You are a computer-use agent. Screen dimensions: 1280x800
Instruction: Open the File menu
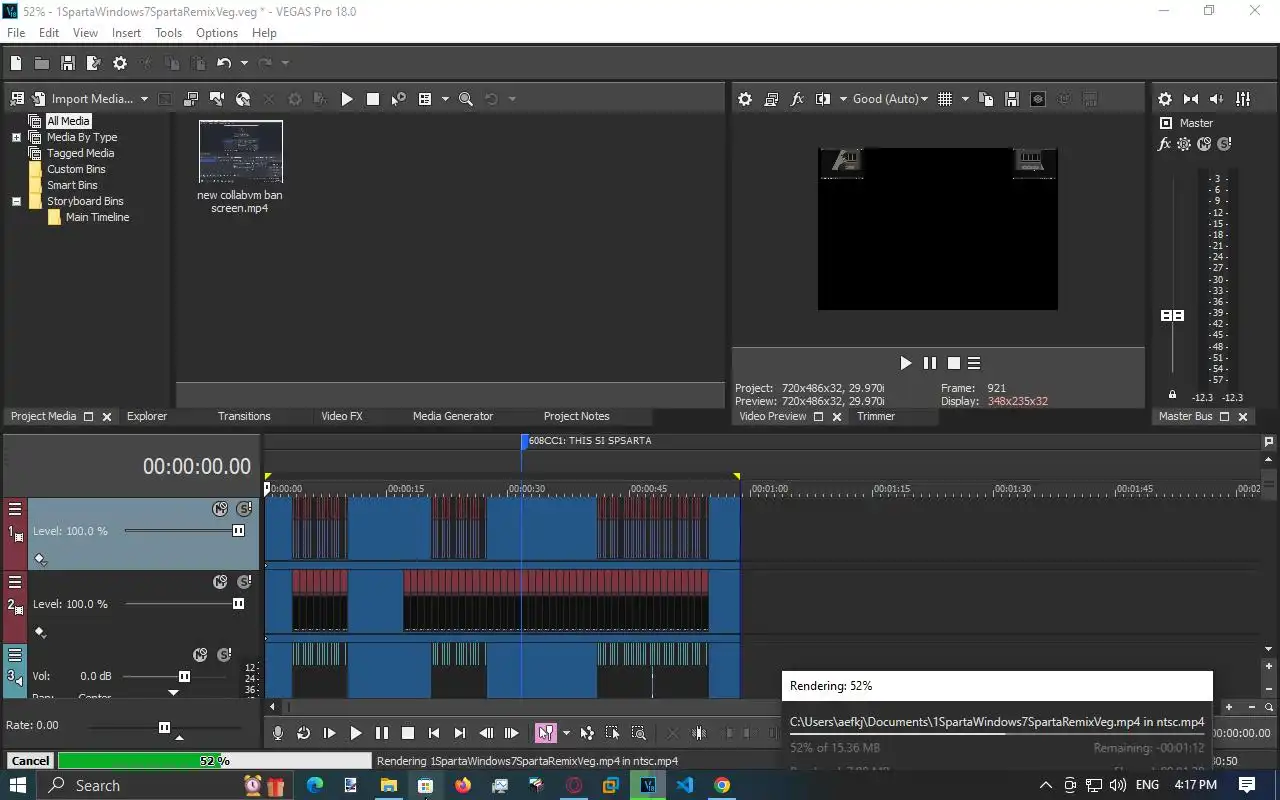[16, 33]
